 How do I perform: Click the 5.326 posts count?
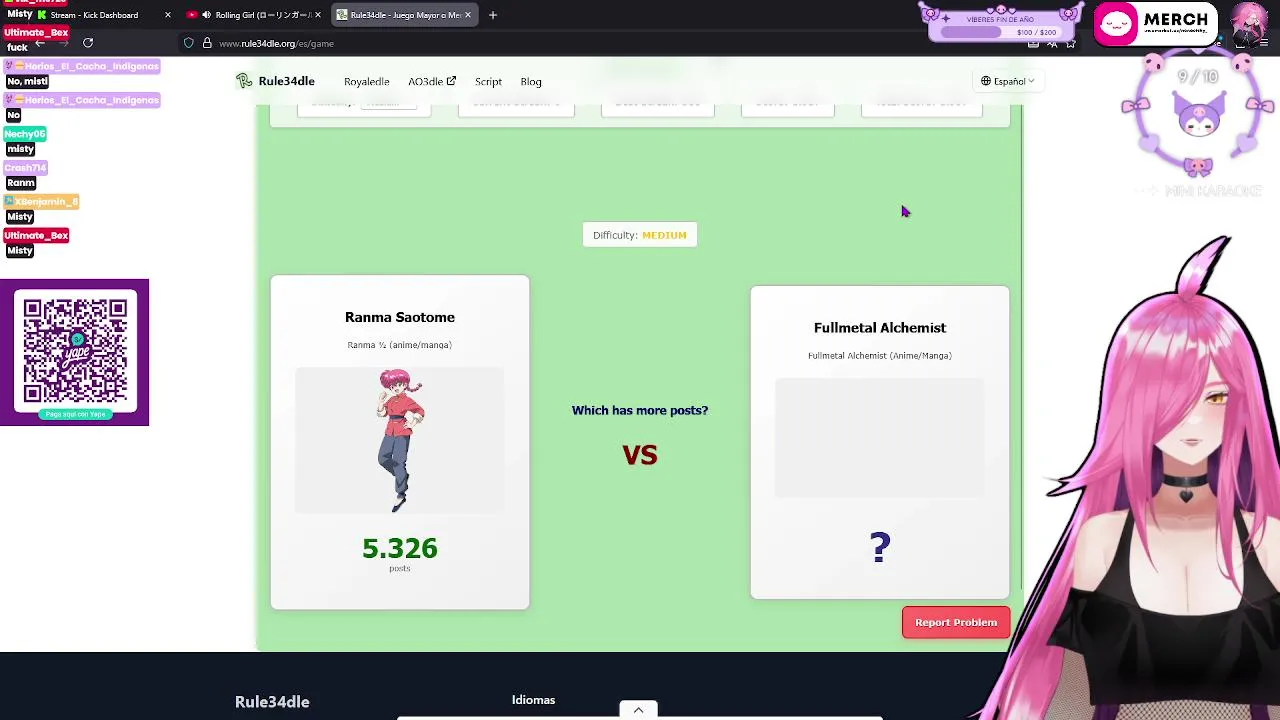400,548
